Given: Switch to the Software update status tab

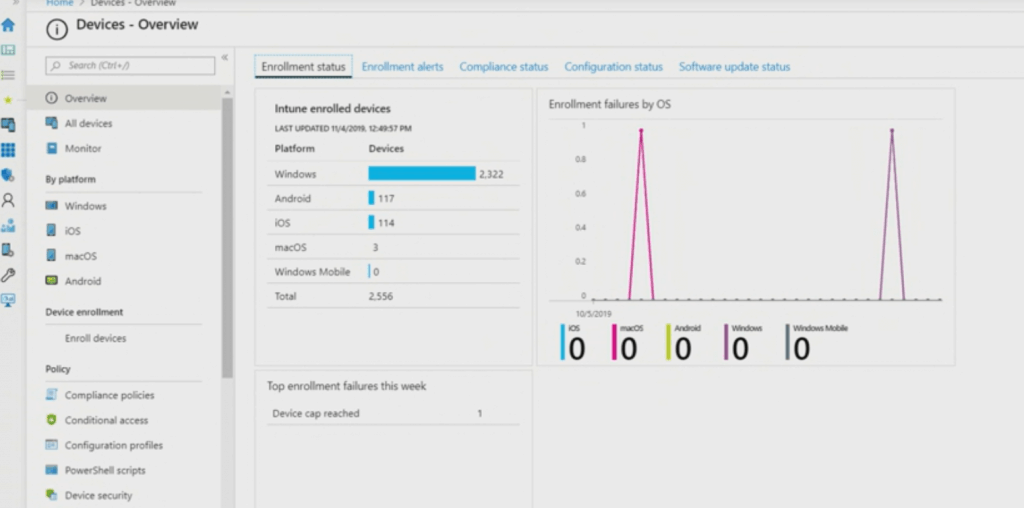Looking at the screenshot, I should point(734,67).
